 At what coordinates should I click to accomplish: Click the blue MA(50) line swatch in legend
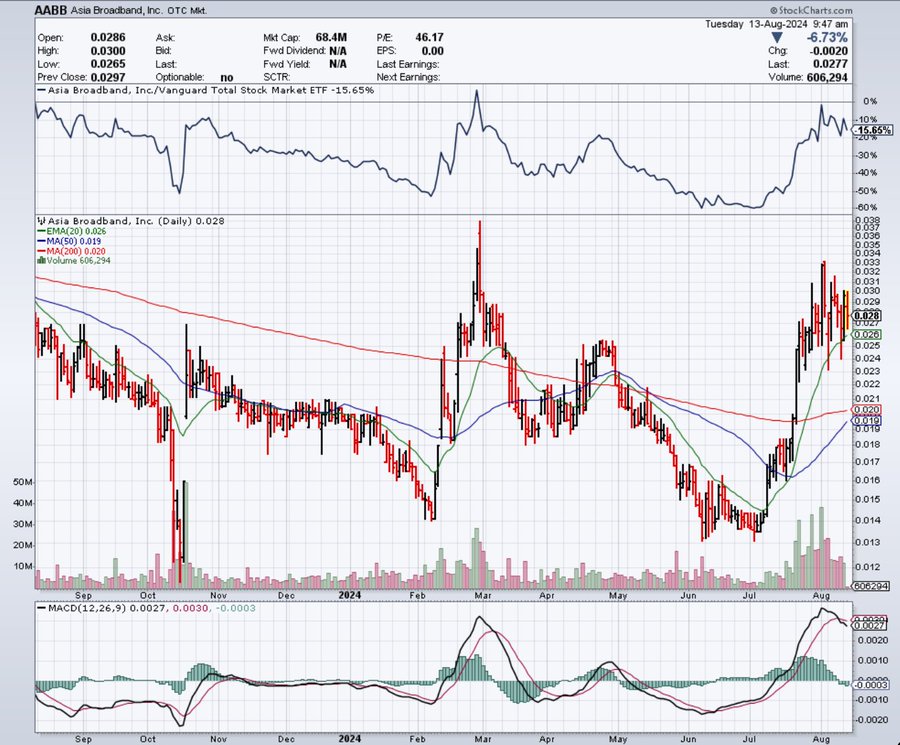click(42, 242)
